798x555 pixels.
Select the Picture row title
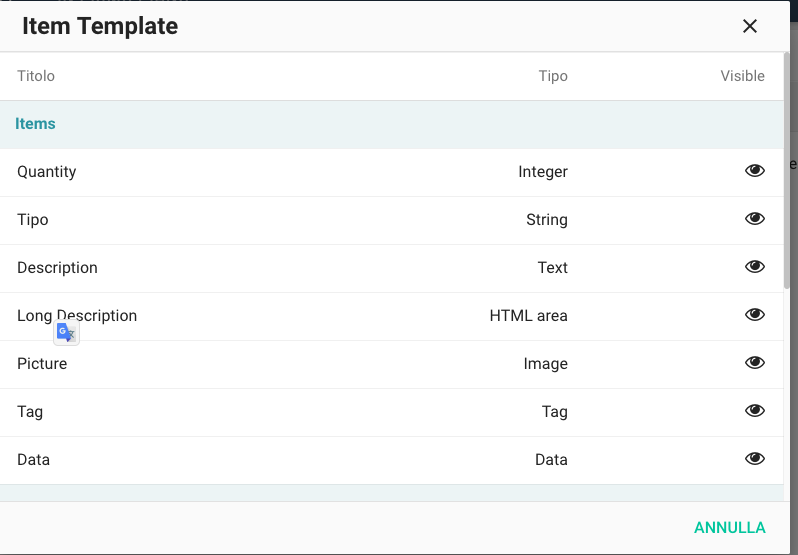click(42, 364)
